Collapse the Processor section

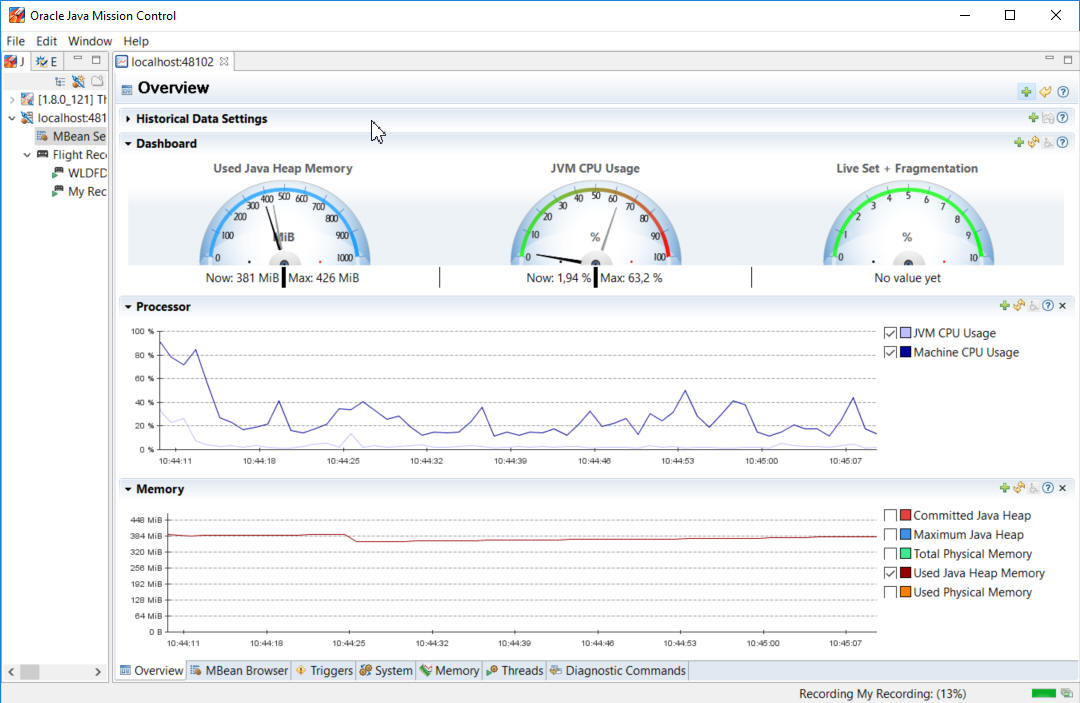128,307
